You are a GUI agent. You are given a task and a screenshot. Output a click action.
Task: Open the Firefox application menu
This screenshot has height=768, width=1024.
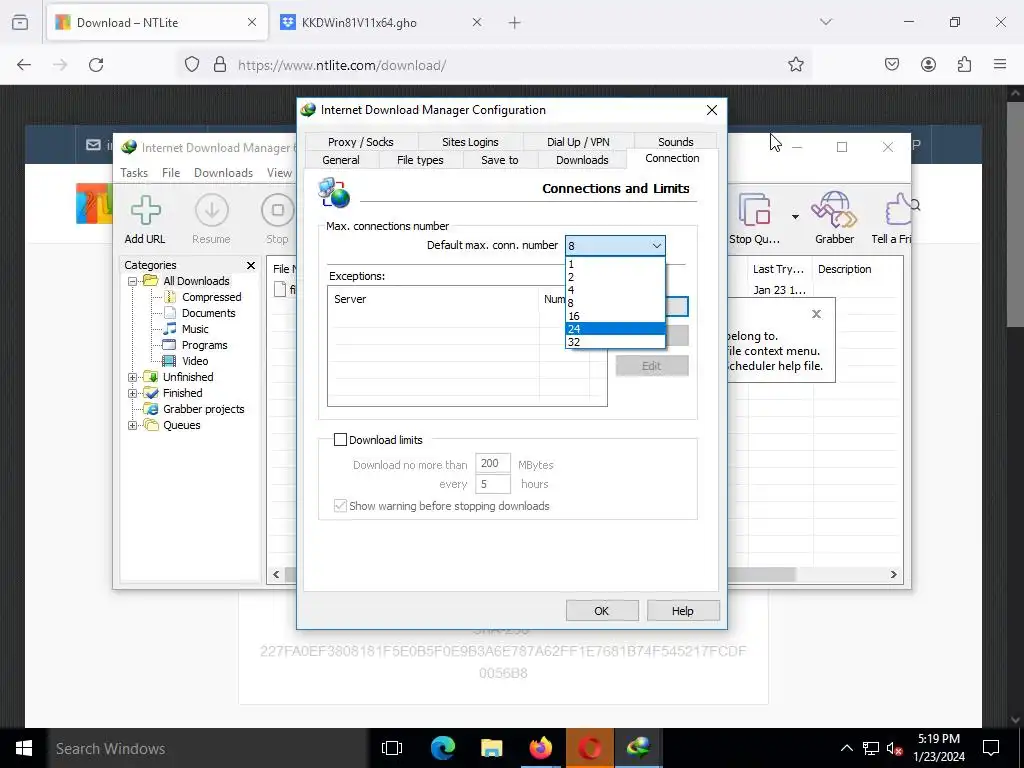[x=1000, y=64]
